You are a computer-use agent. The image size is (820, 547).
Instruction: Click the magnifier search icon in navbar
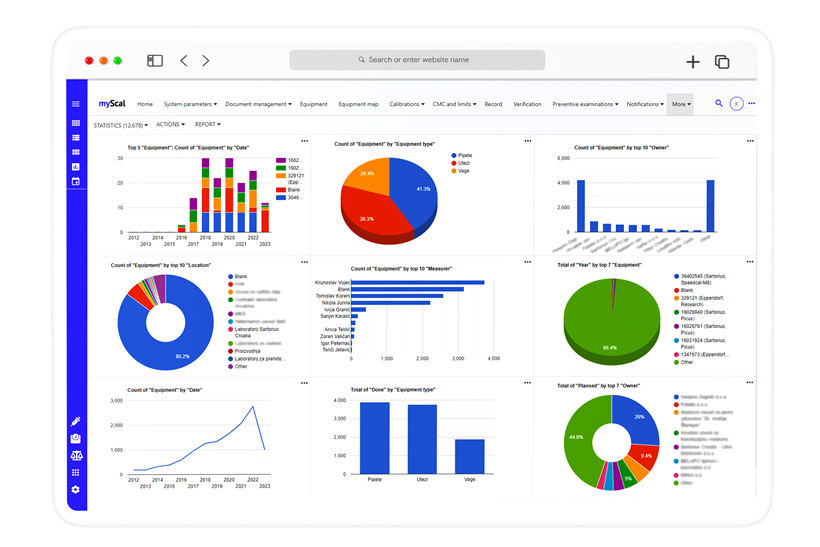coord(718,104)
